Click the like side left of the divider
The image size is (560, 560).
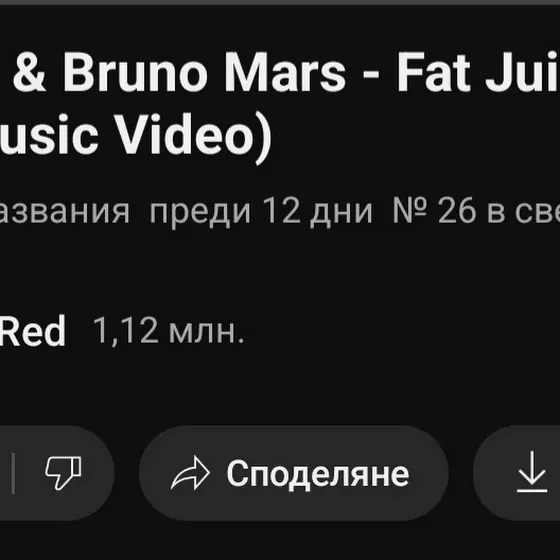5,473
